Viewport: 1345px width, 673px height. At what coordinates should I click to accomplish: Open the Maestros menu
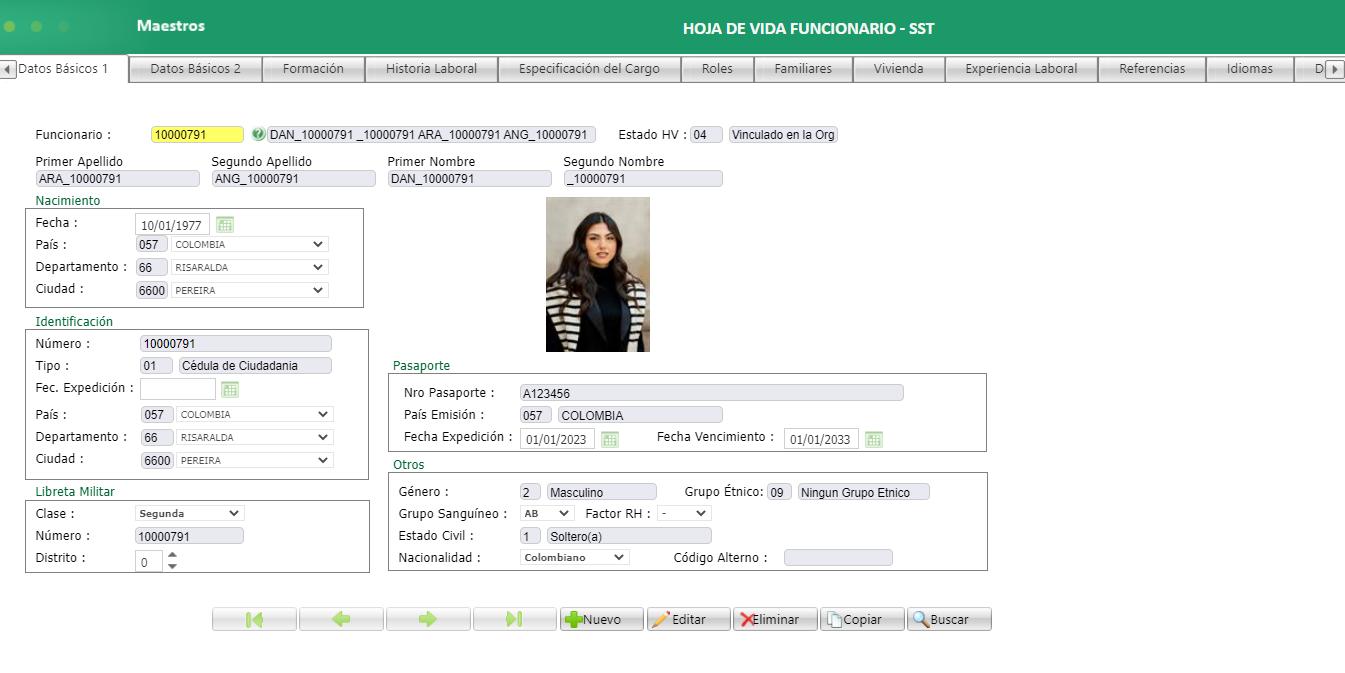[171, 26]
